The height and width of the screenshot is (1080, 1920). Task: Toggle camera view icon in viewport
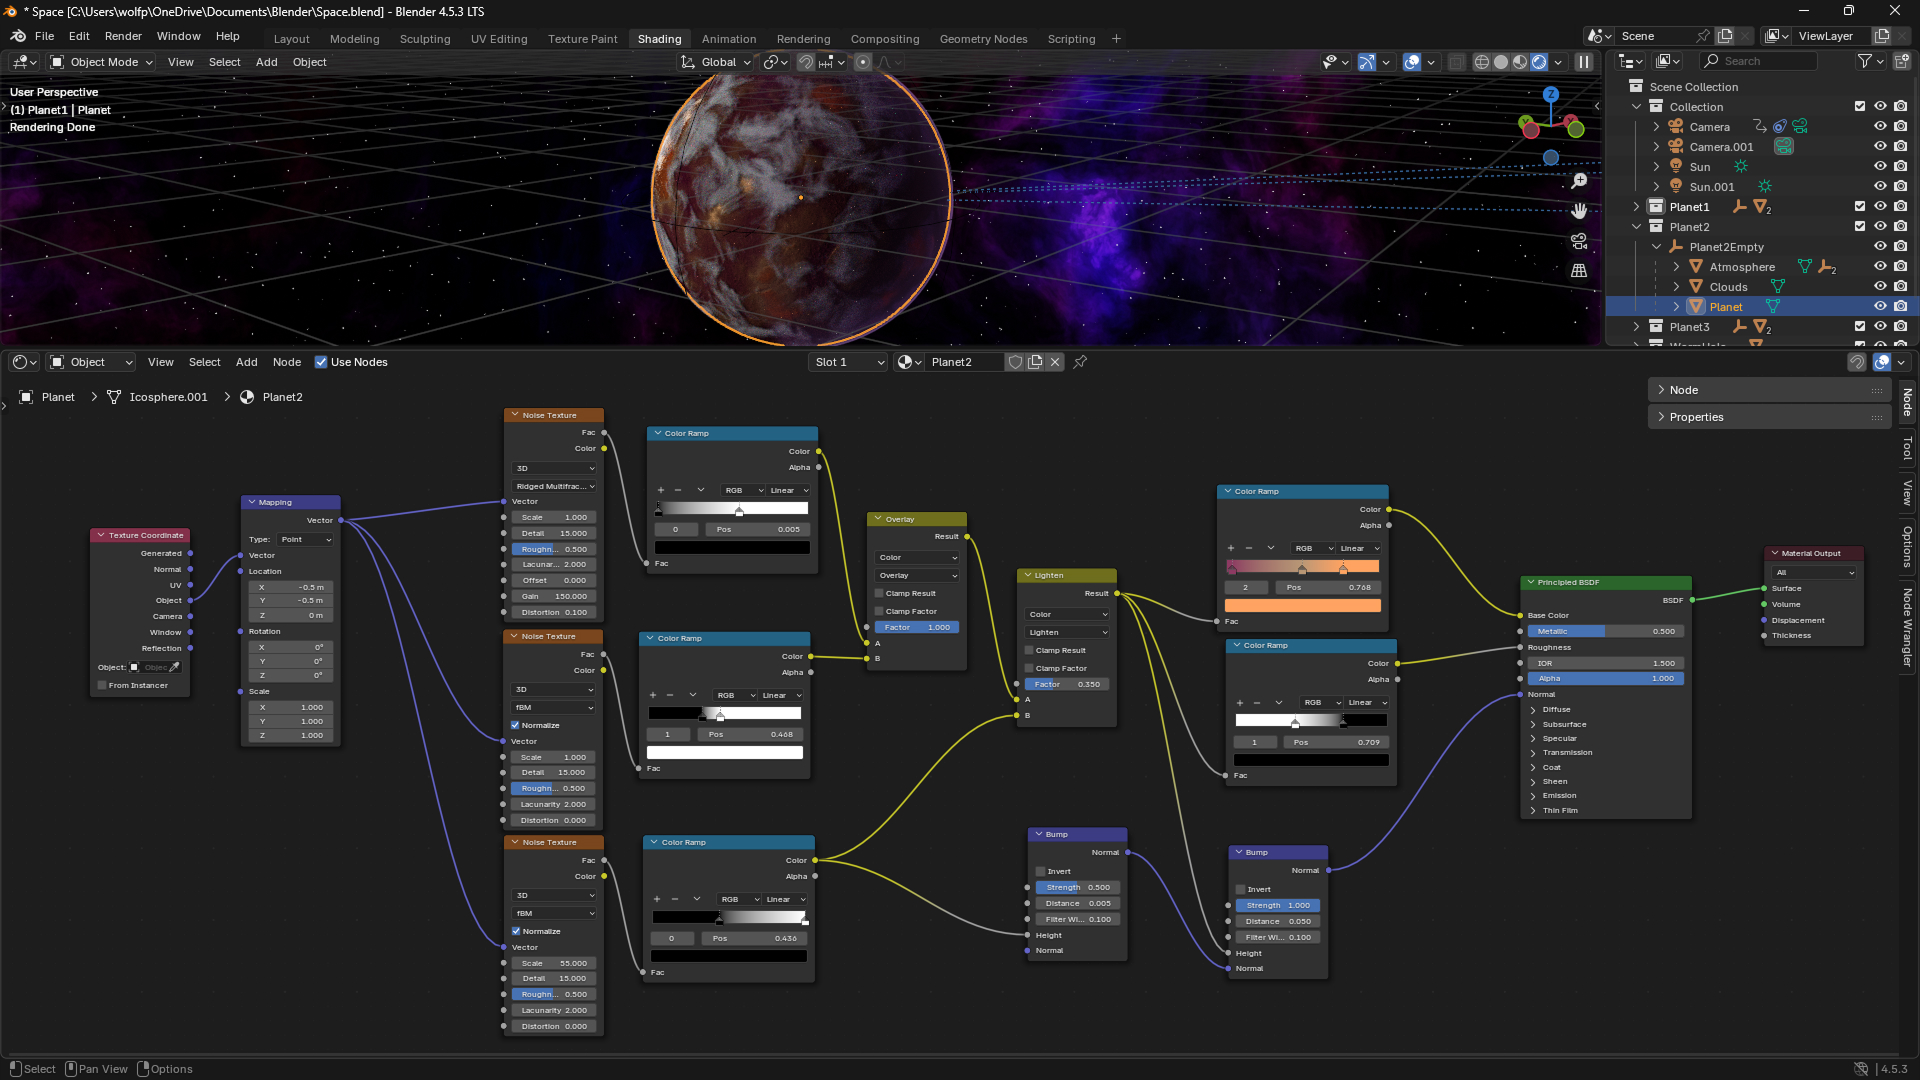pos(1579,241)
